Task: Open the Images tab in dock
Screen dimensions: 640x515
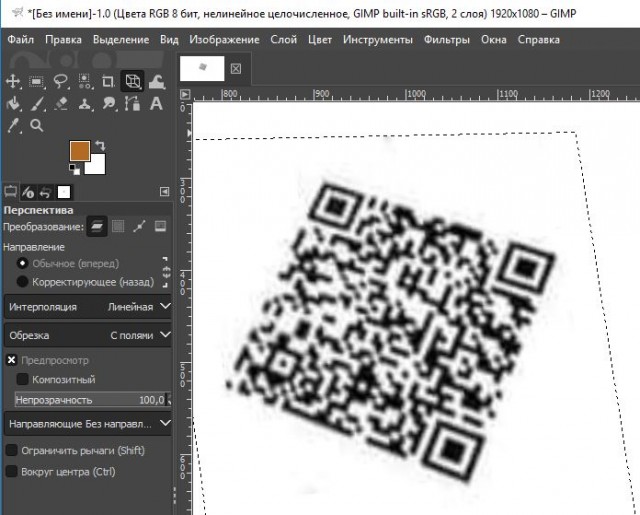Action: pos(64,192)
